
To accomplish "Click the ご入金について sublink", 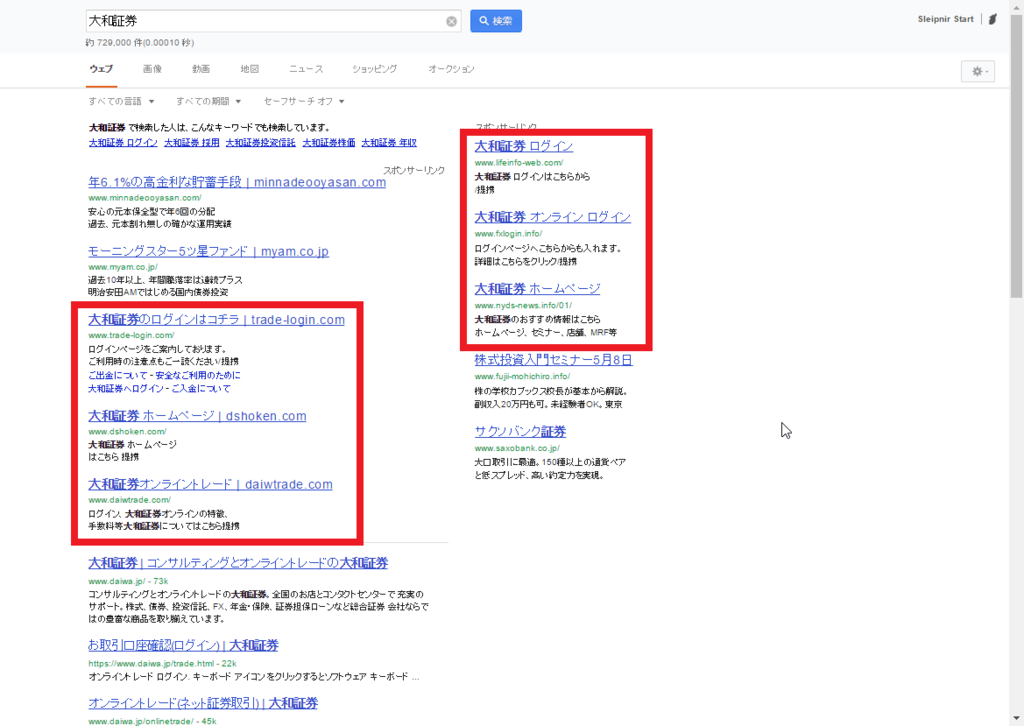I will point(201,388).
